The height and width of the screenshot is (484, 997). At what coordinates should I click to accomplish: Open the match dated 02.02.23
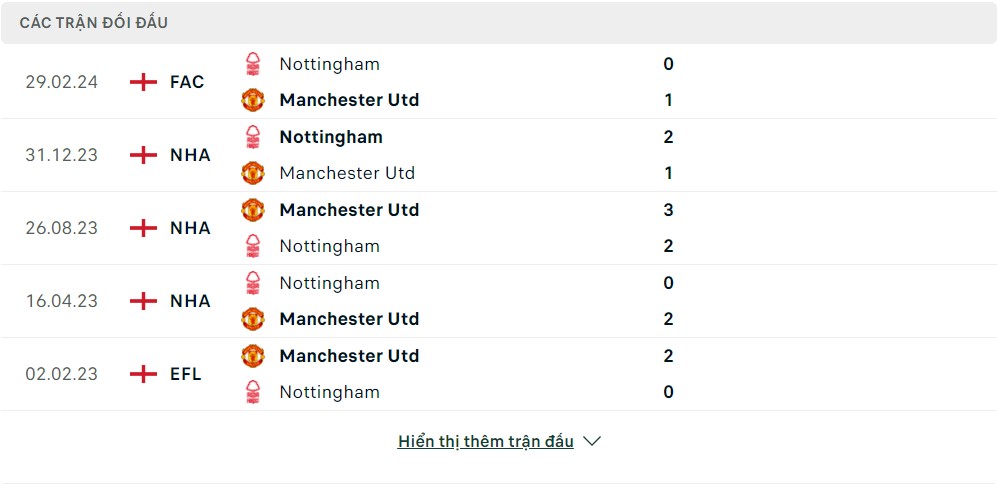point(62,374)
